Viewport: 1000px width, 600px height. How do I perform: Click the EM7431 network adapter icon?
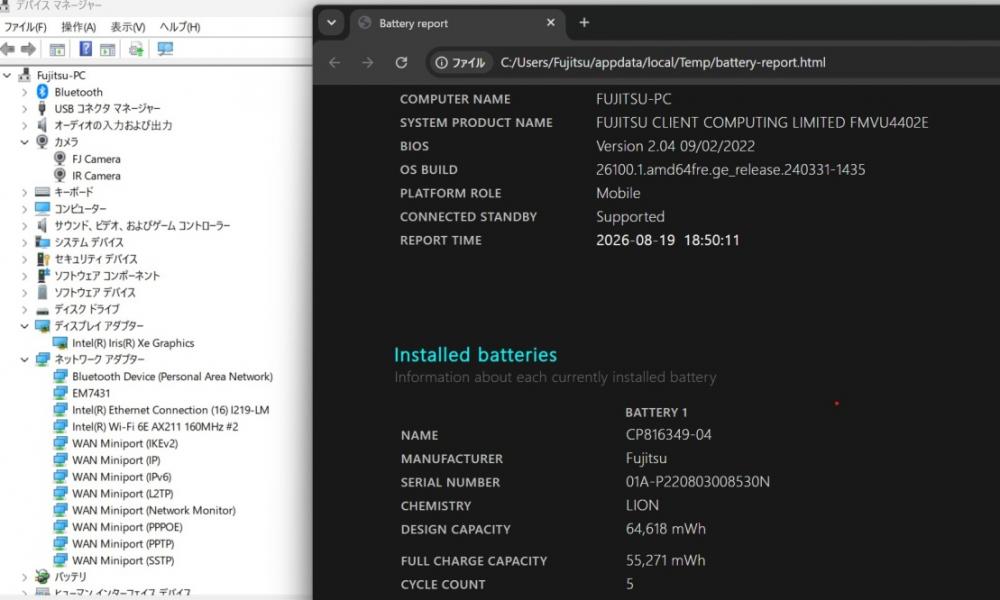61,393
